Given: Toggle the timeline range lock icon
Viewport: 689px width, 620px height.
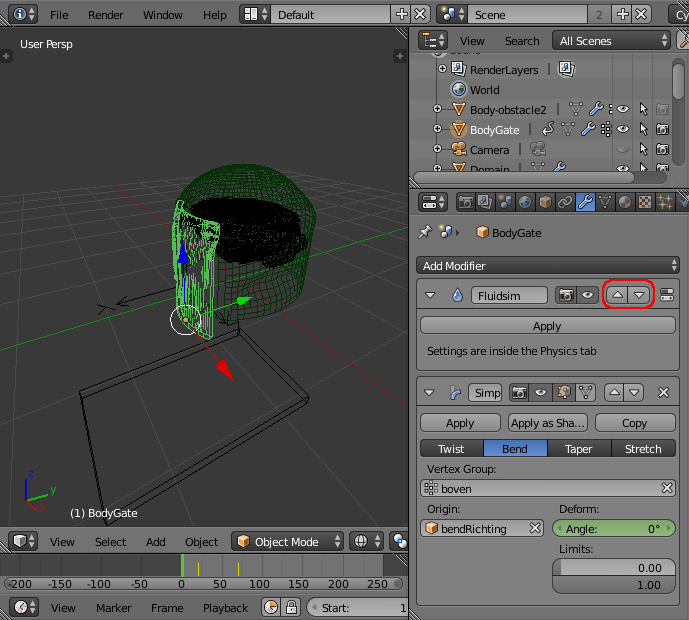Looking at the screenshot, I should coord(290,607).
